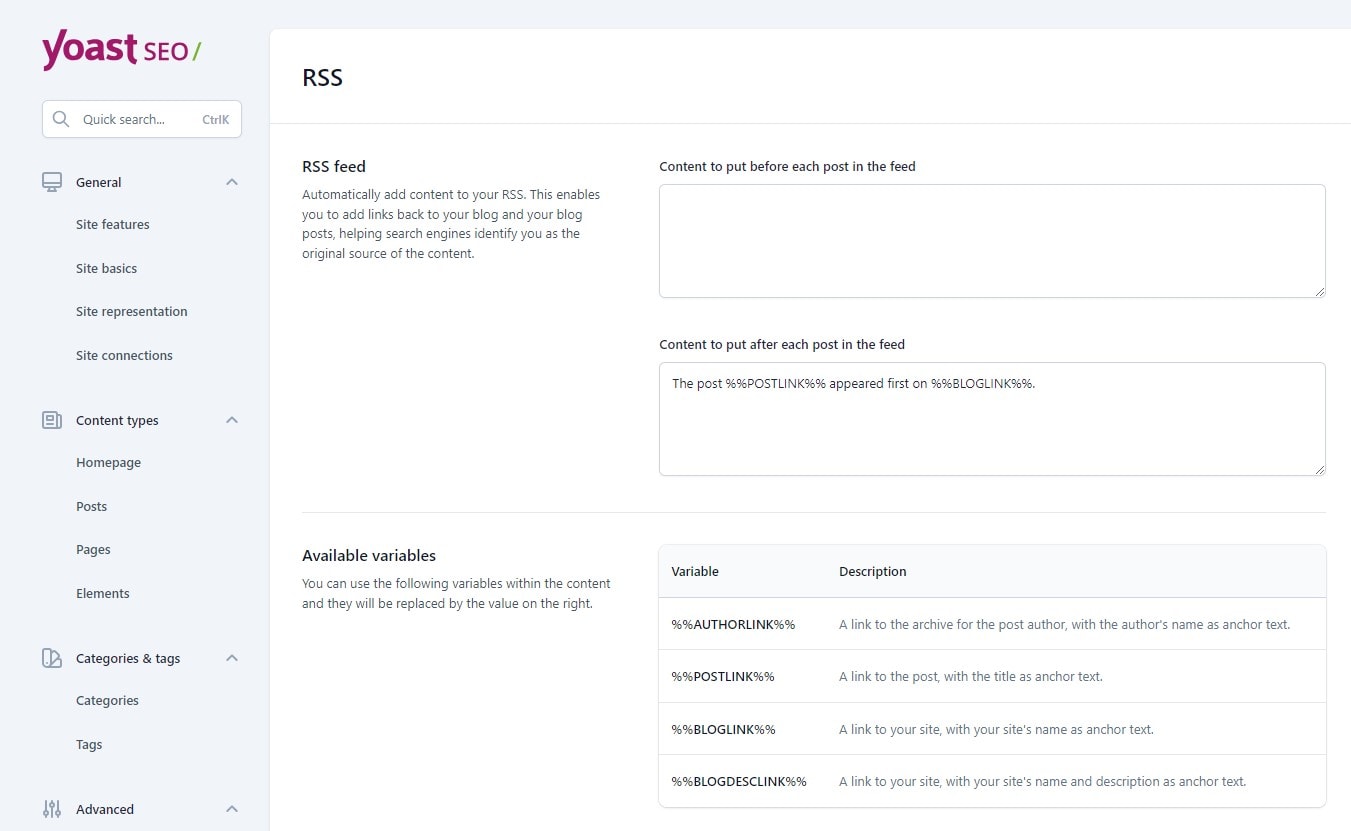Click the RSS page title
1351x831 pixels.
click(322, 78)
